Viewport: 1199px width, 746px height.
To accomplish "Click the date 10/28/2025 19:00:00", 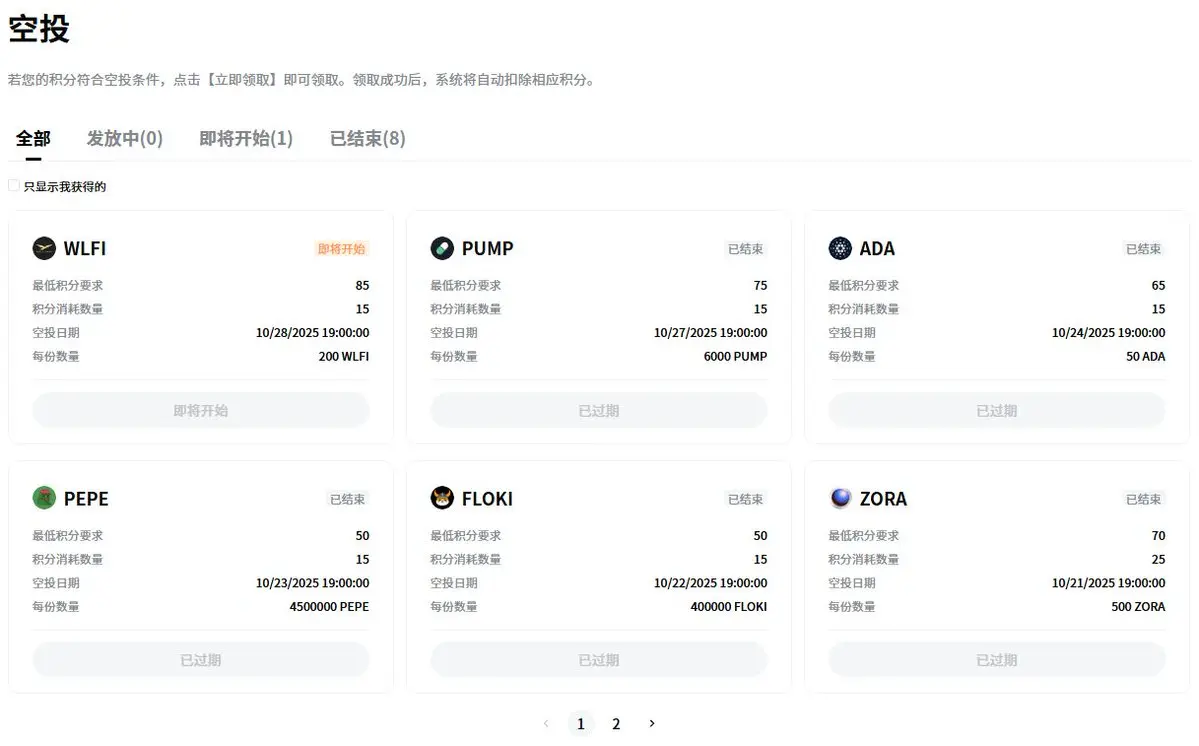I will coord(313,332).
